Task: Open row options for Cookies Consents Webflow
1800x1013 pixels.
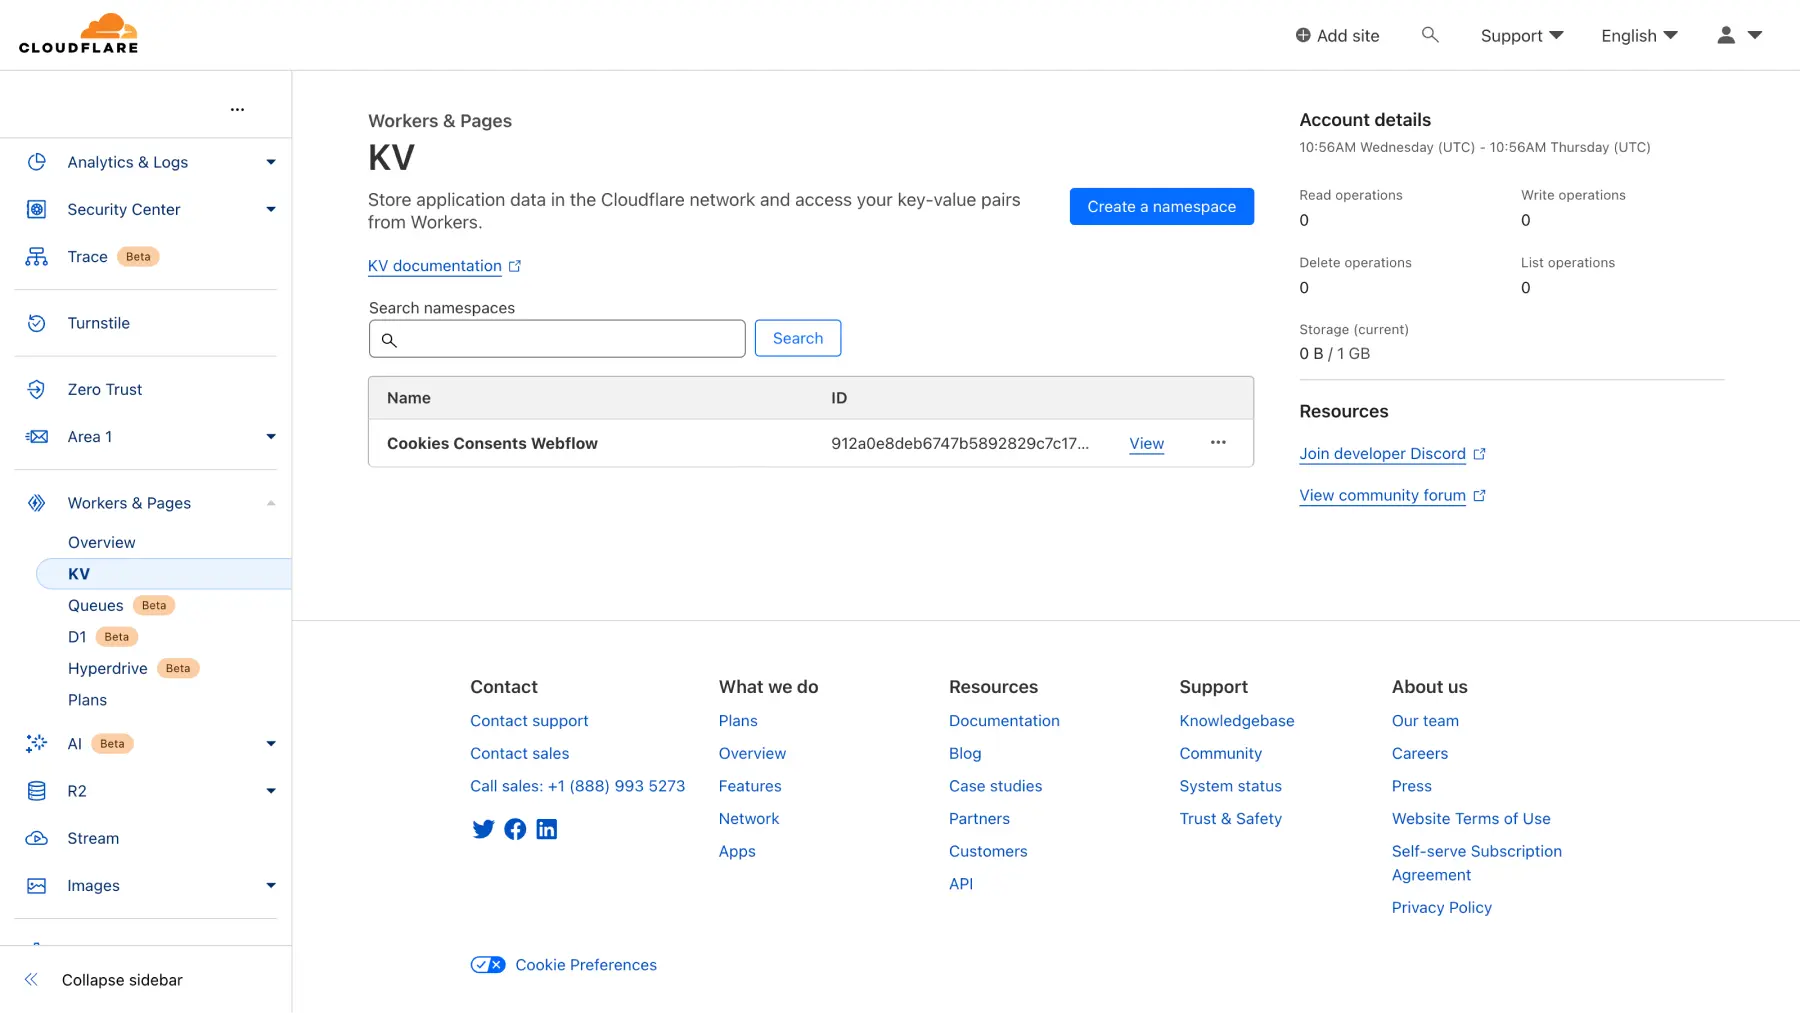Action: click(1218, 442)
